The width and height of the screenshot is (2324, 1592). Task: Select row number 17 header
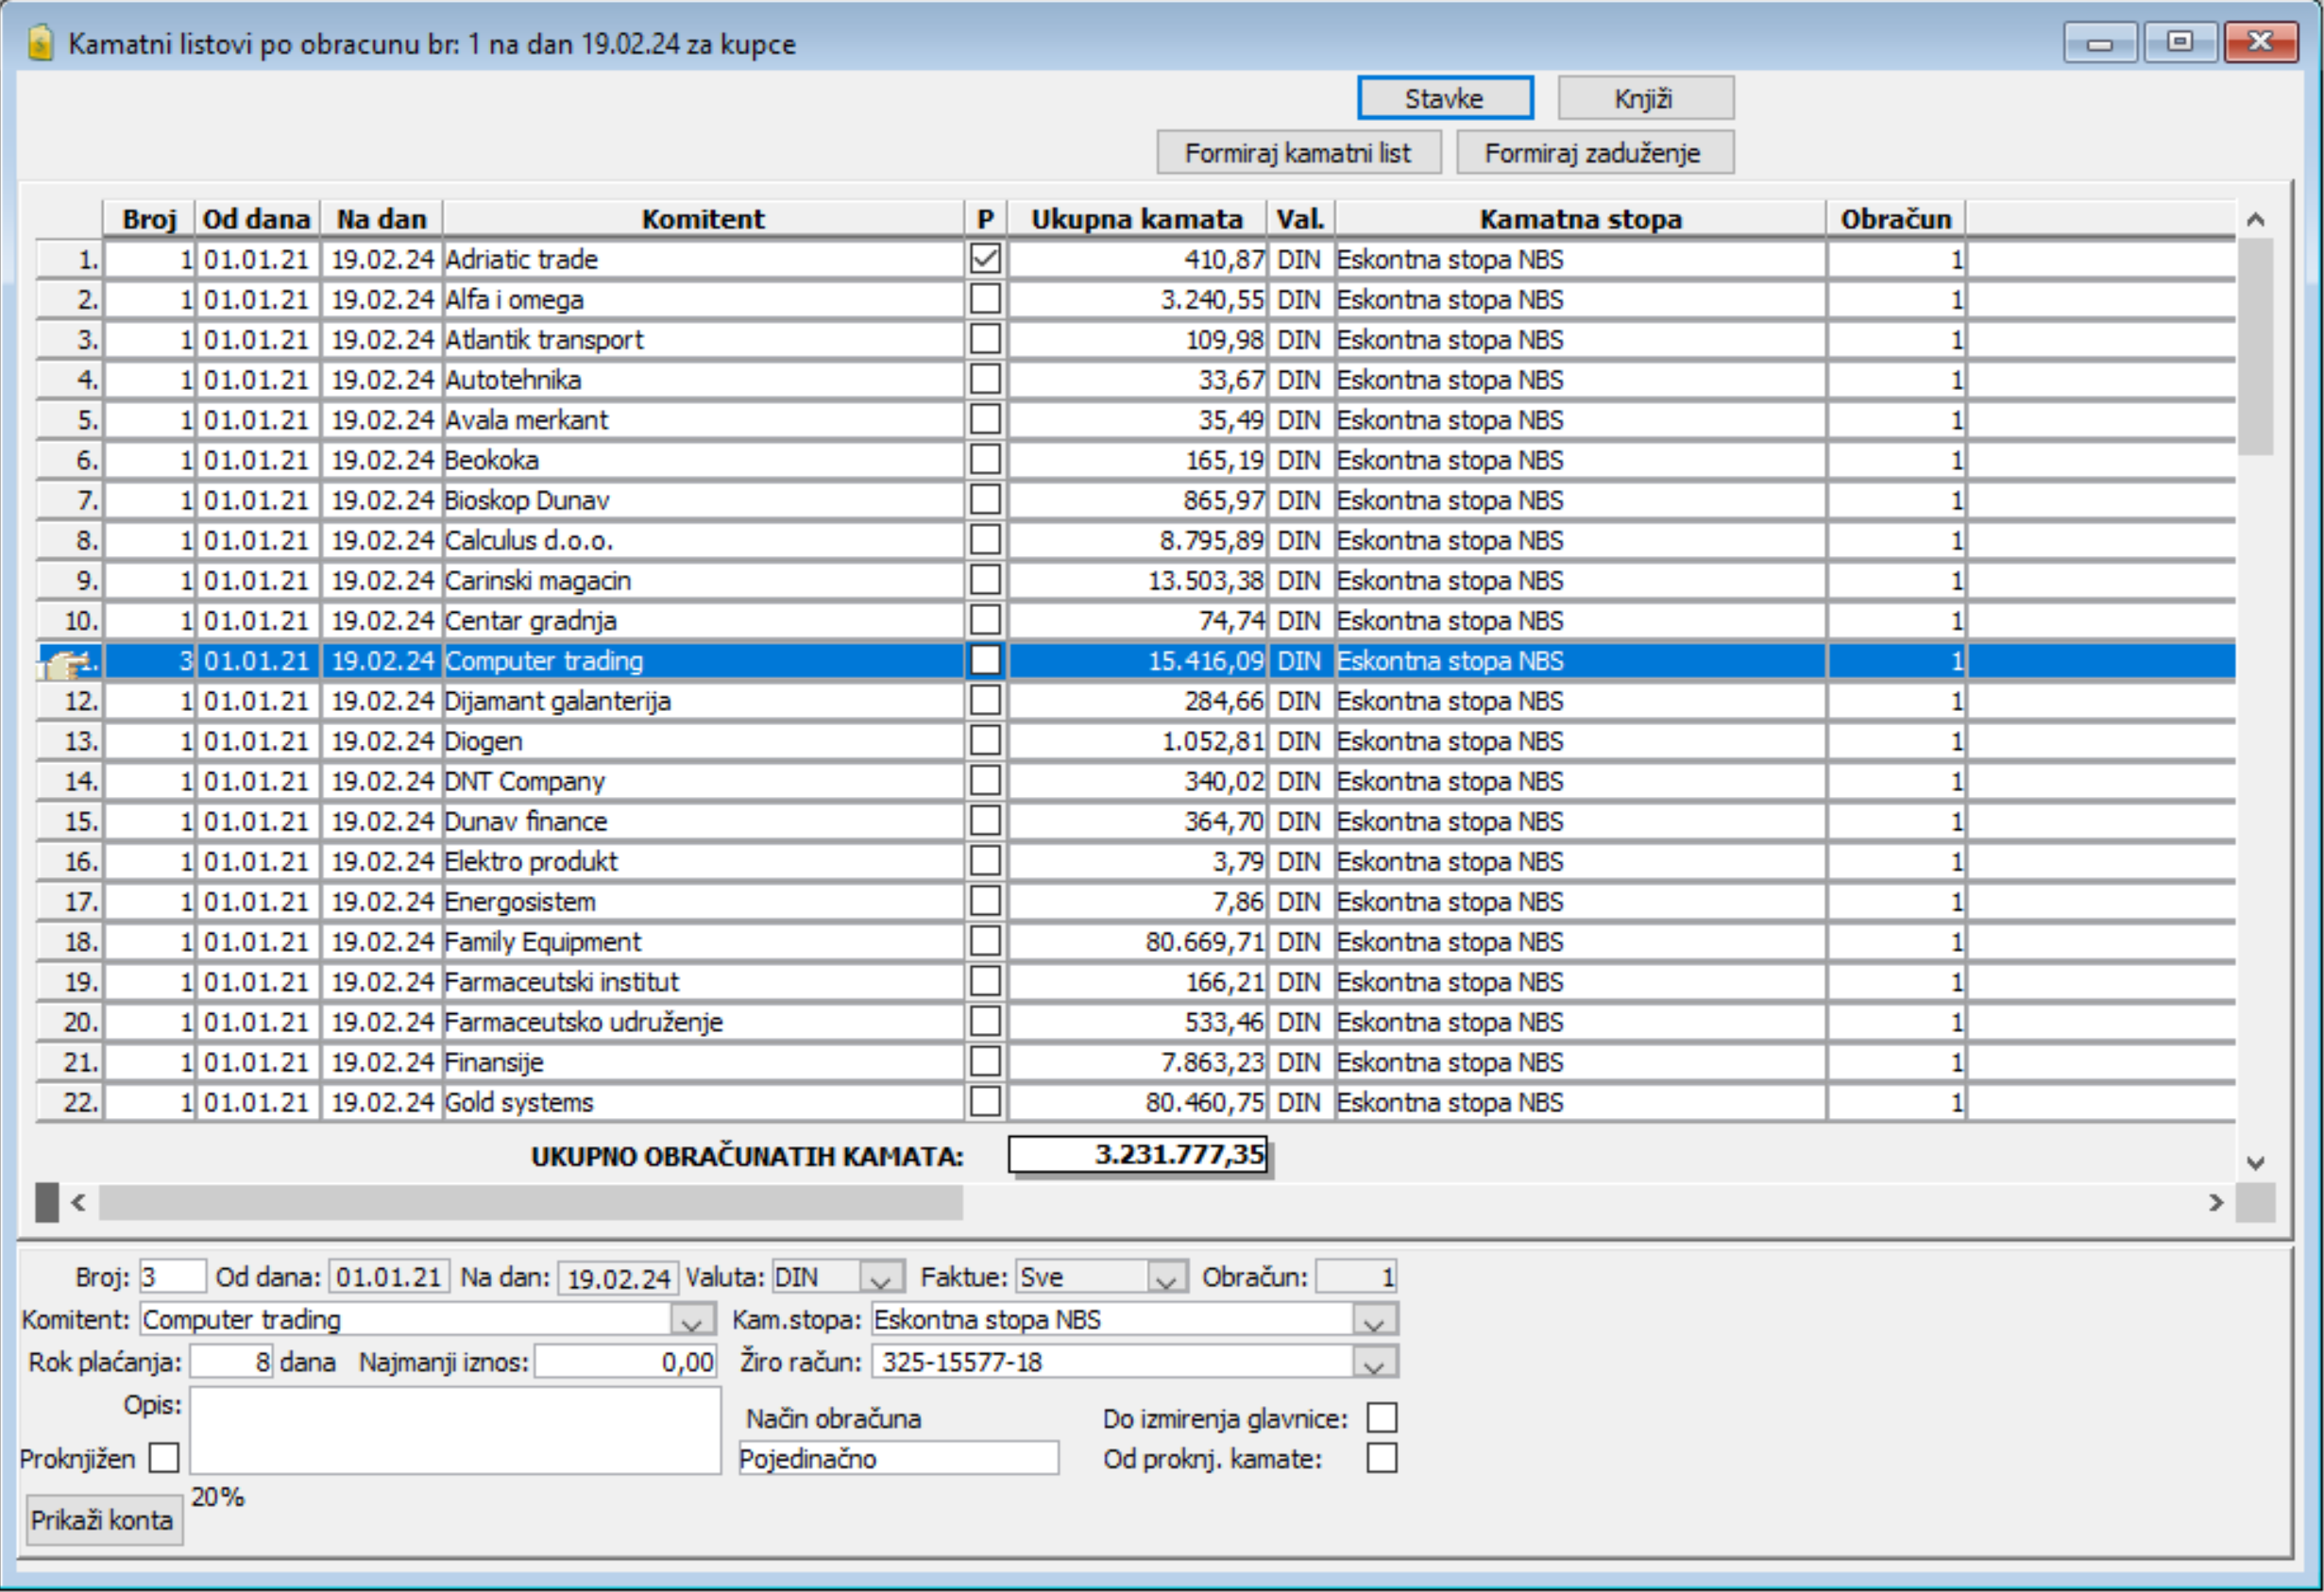pyautogui.click(x=70, y=902)
